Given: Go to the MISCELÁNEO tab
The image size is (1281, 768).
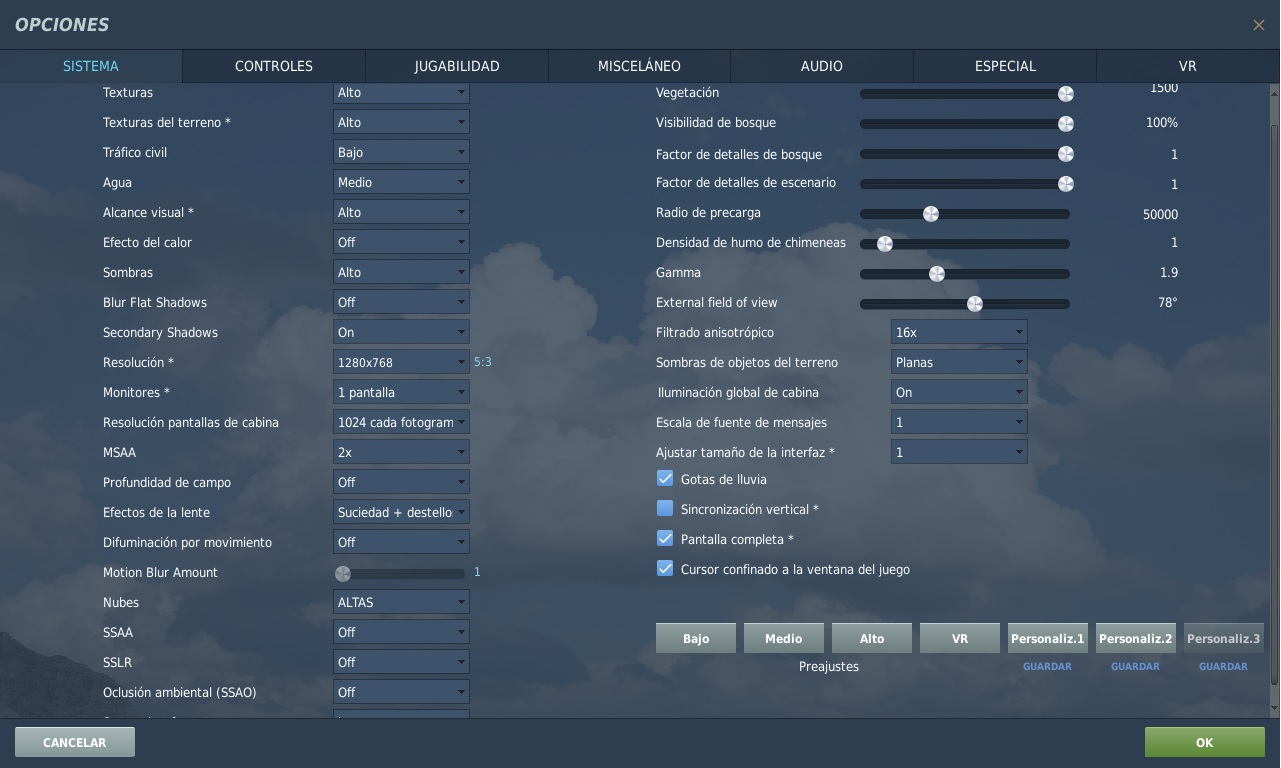Looking at the screenshot, I should [639, 66].
